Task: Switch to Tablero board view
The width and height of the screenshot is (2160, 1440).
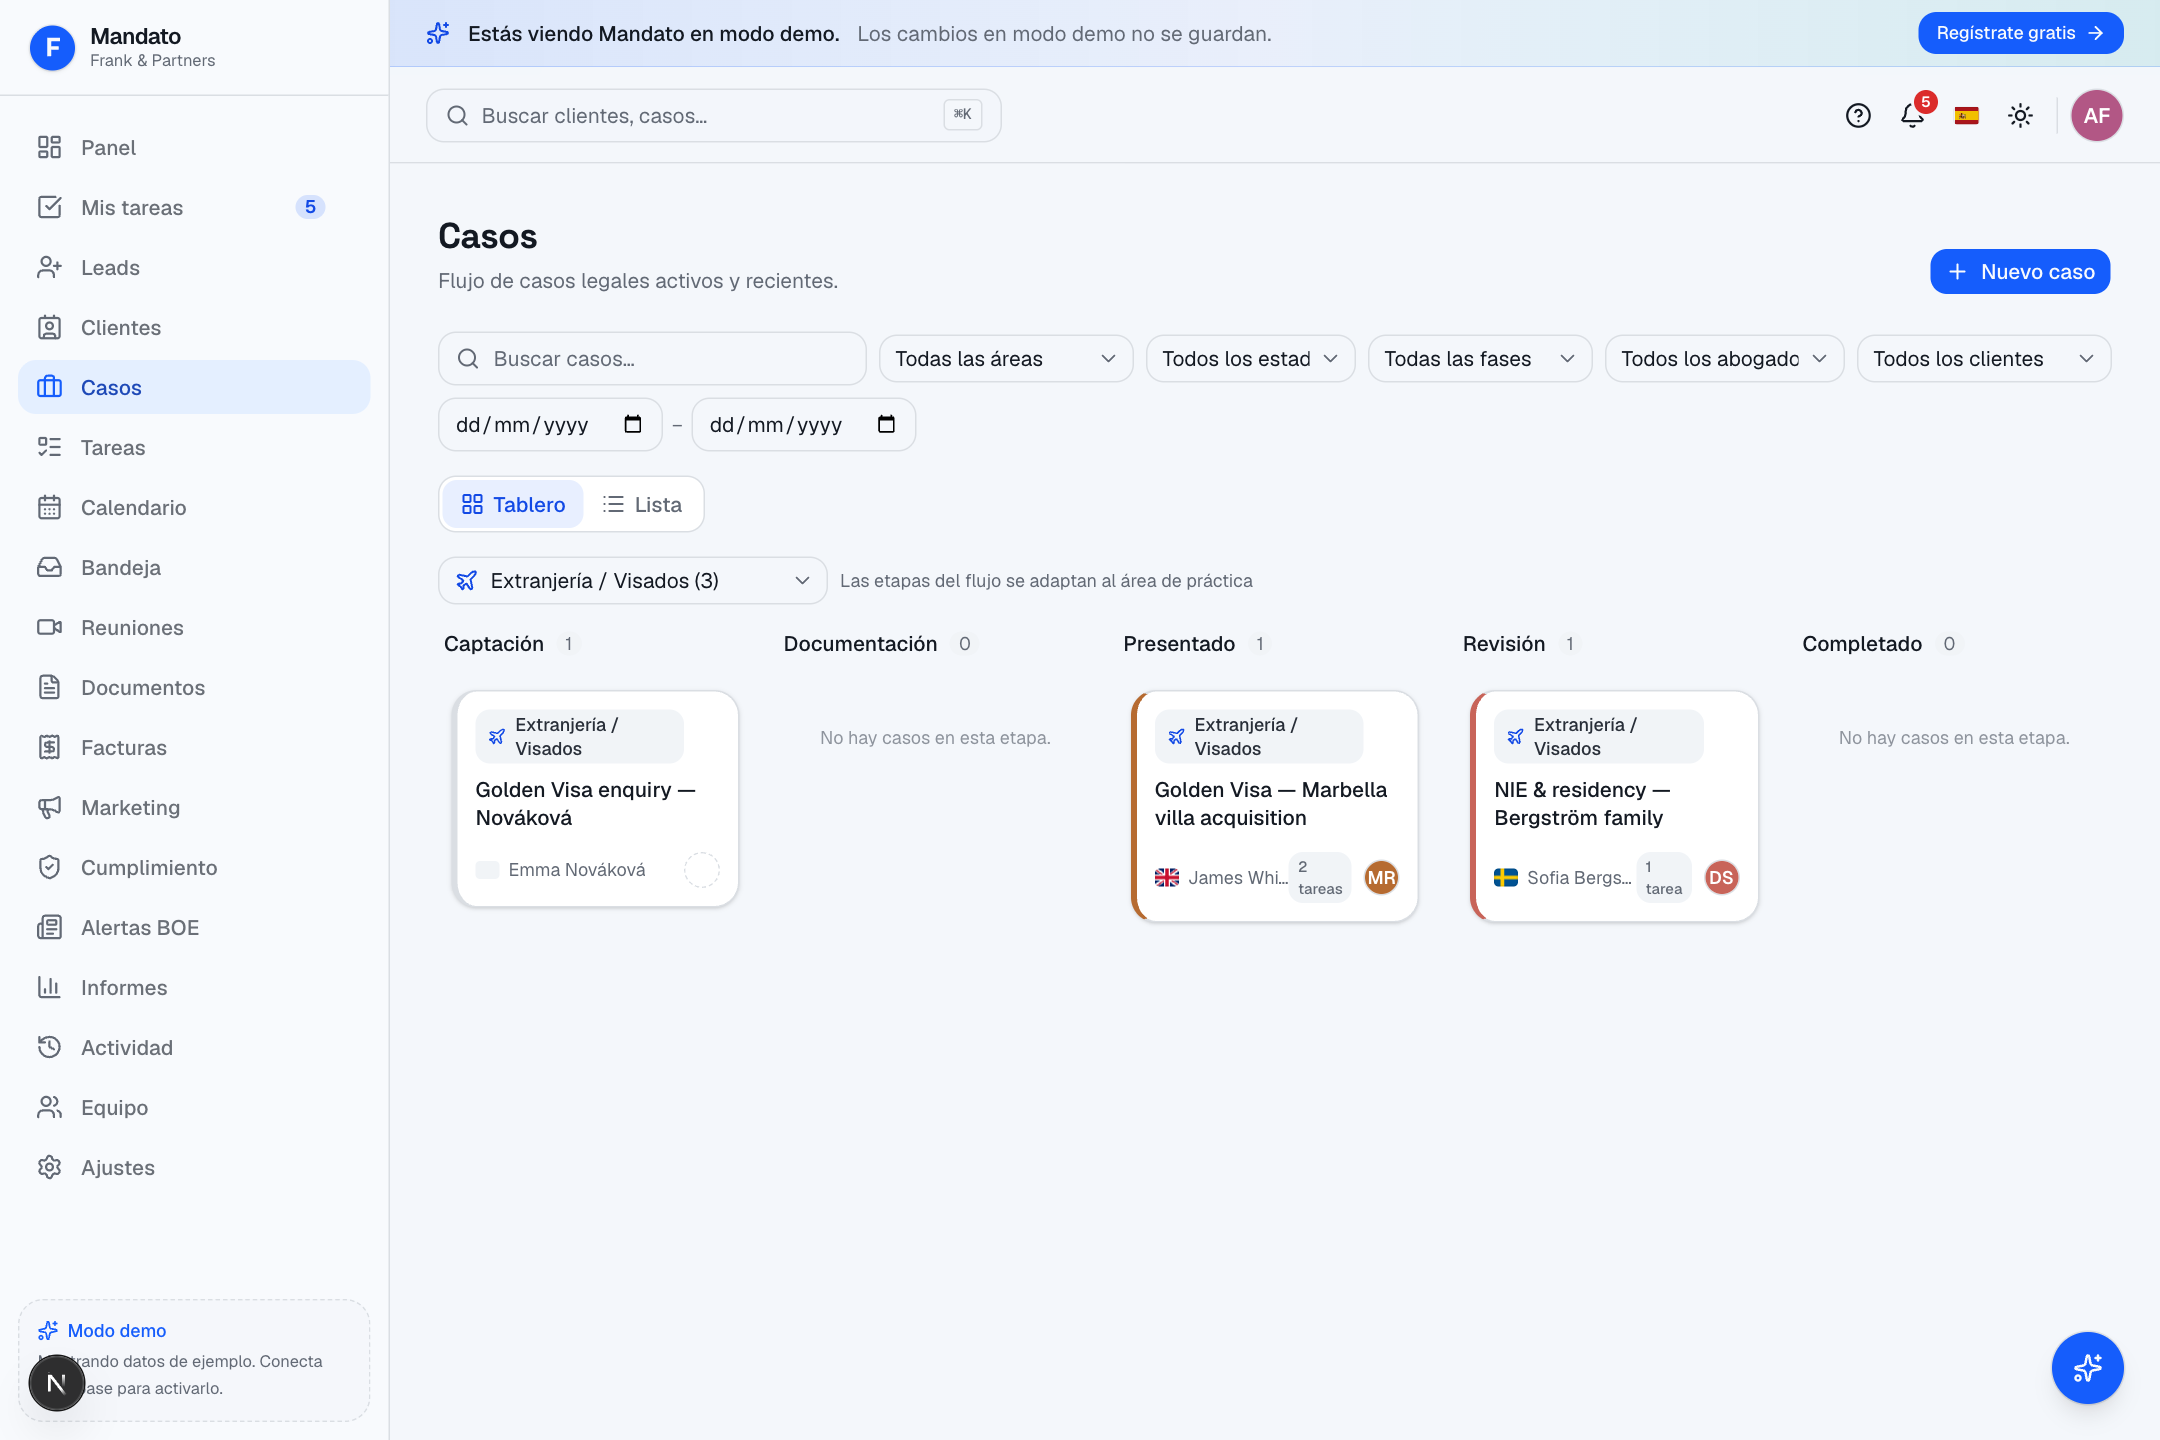Action: click(x=513, y=504)
